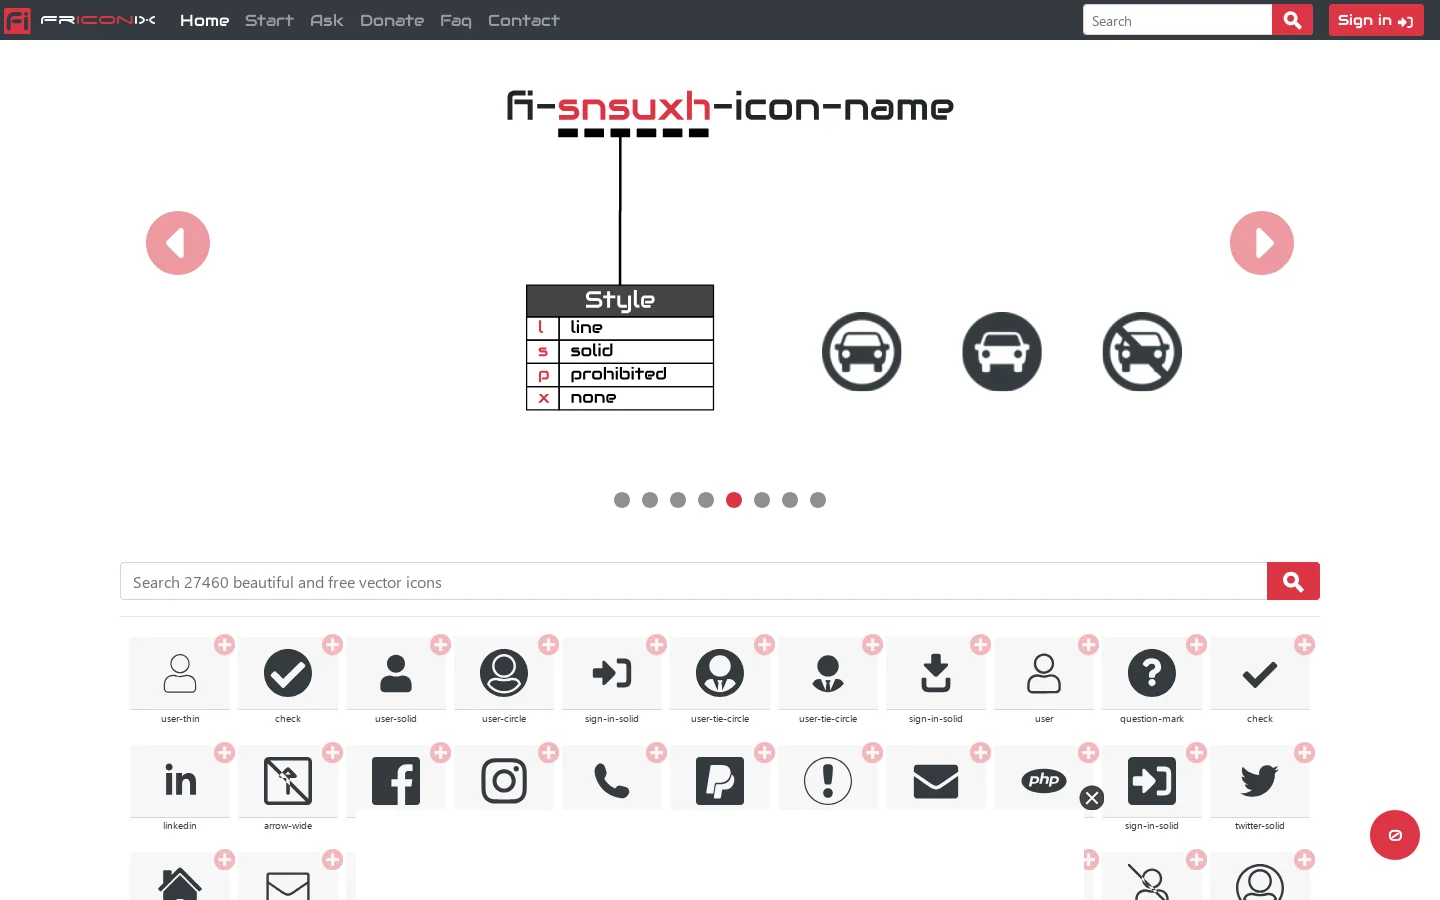The width and height of the screenshot is (1440, 900).
Task: Open the arrow-wide icon
Action: click(288, 781)
